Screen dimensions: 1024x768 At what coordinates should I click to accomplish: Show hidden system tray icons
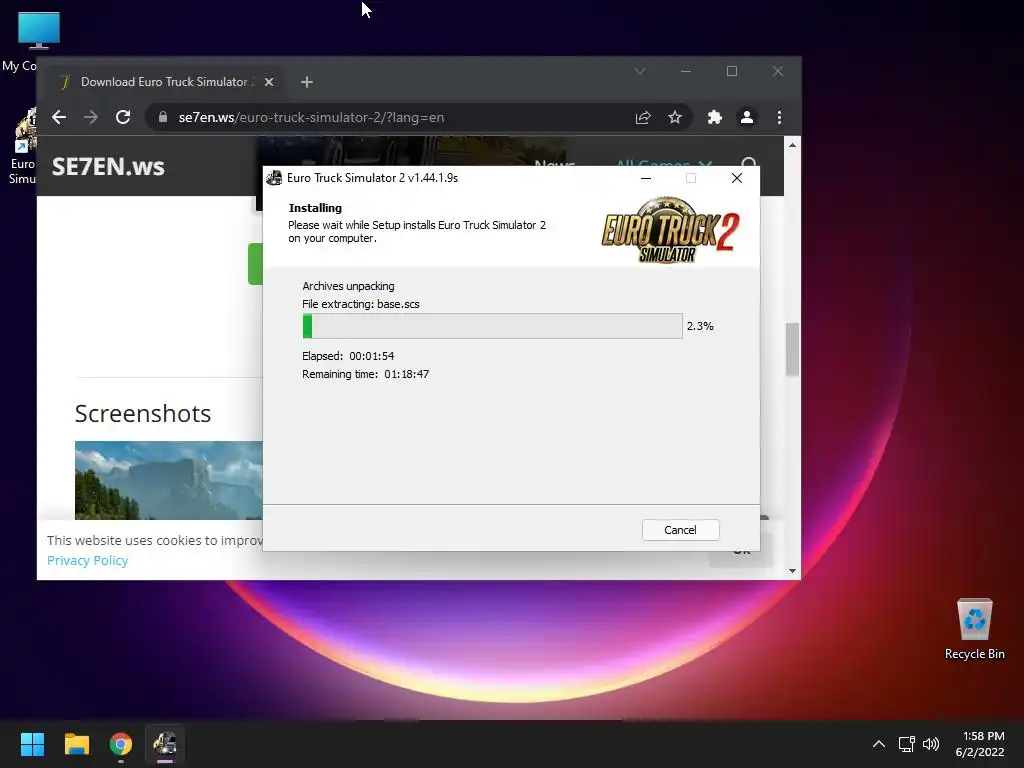[879, 744]
